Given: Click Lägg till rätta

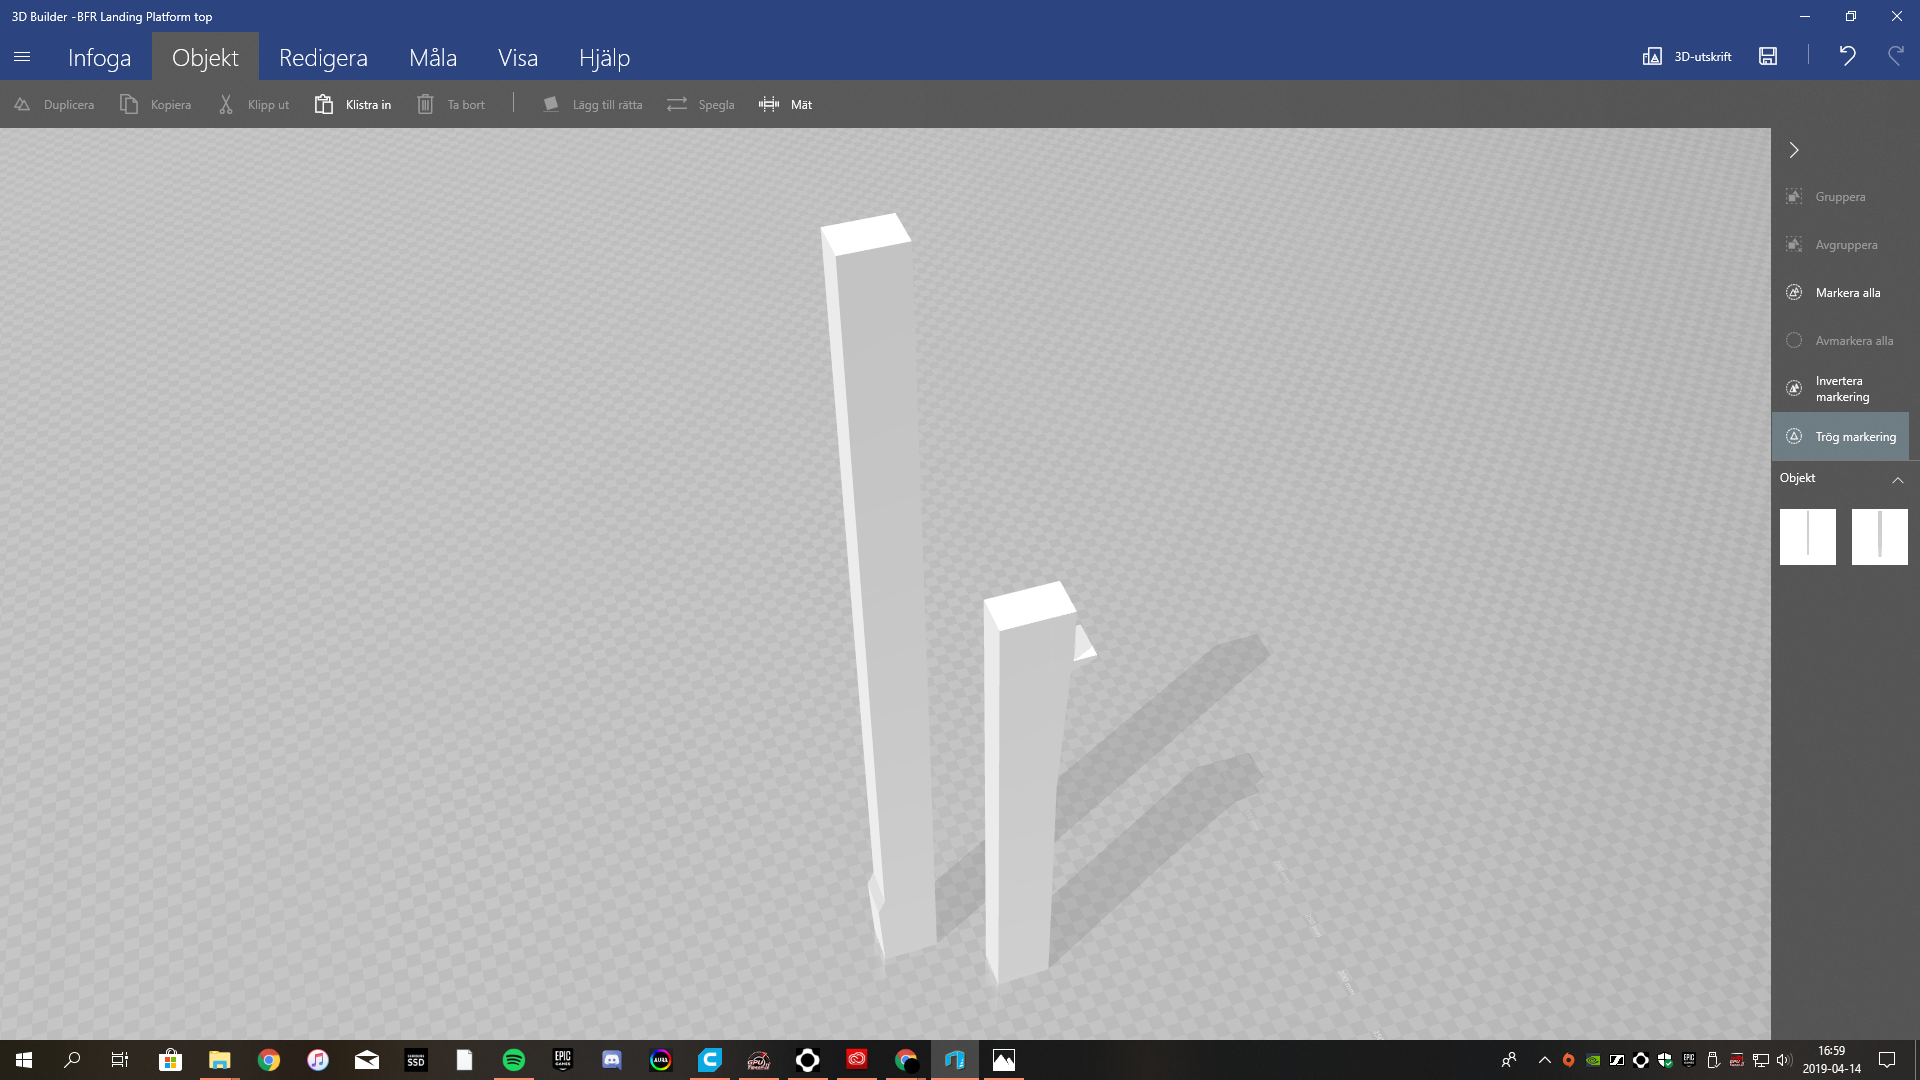Looking at the screenshot, I should pyautogui.click(x=593, y=104).
